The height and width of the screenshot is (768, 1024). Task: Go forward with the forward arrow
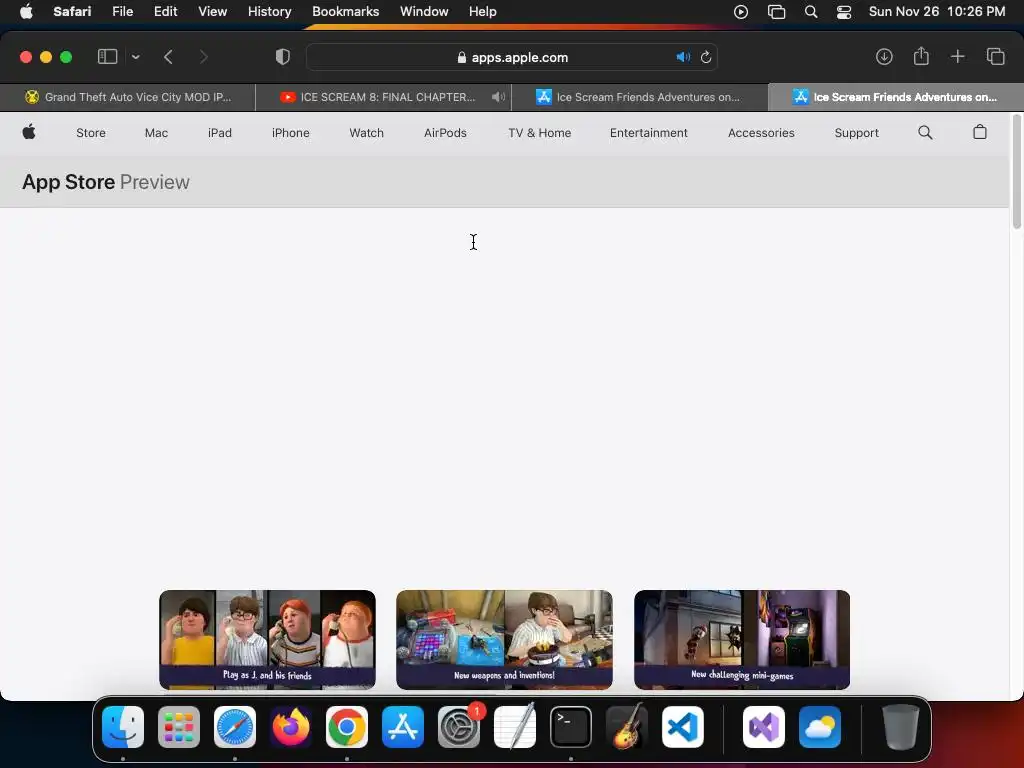[x=204, y=57]
